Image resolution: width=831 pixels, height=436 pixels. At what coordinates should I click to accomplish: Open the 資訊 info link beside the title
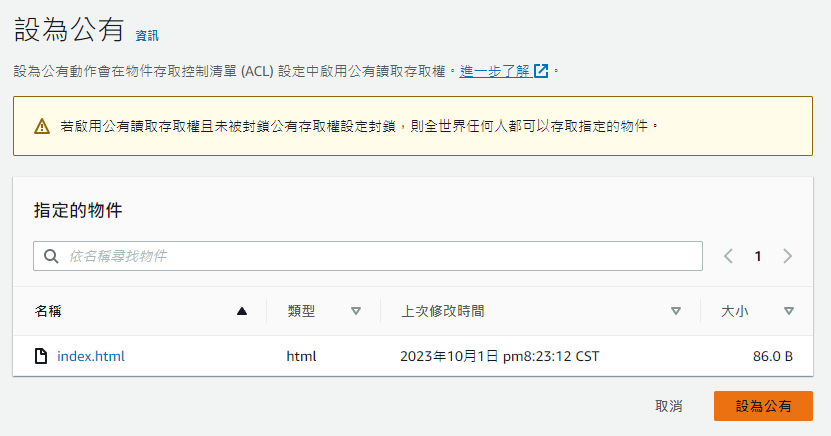[147, 35]
